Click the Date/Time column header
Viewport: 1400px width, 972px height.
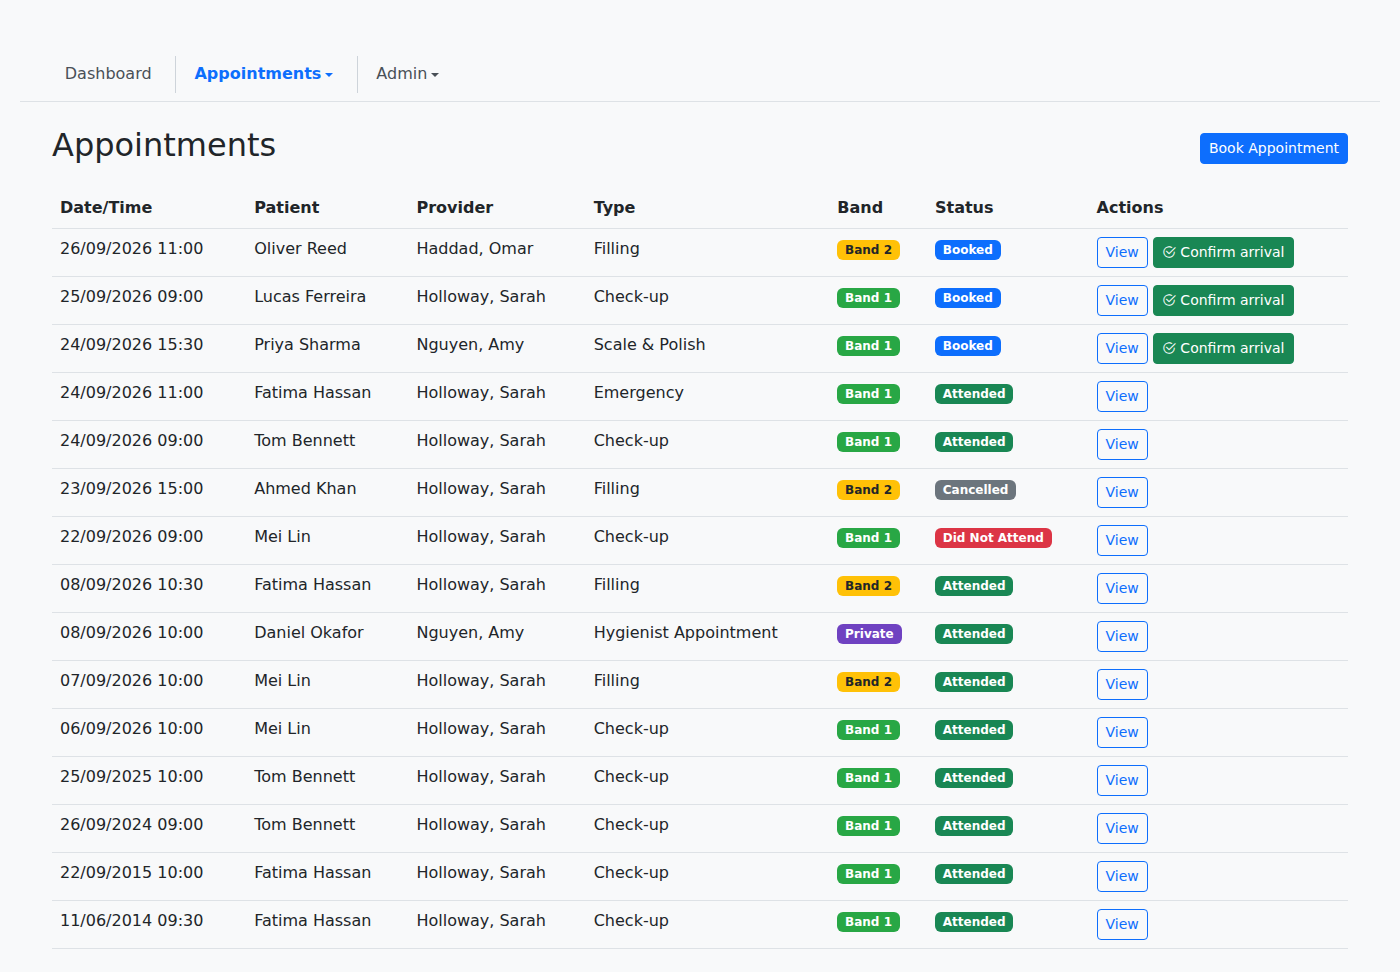[x=106, y=207]
